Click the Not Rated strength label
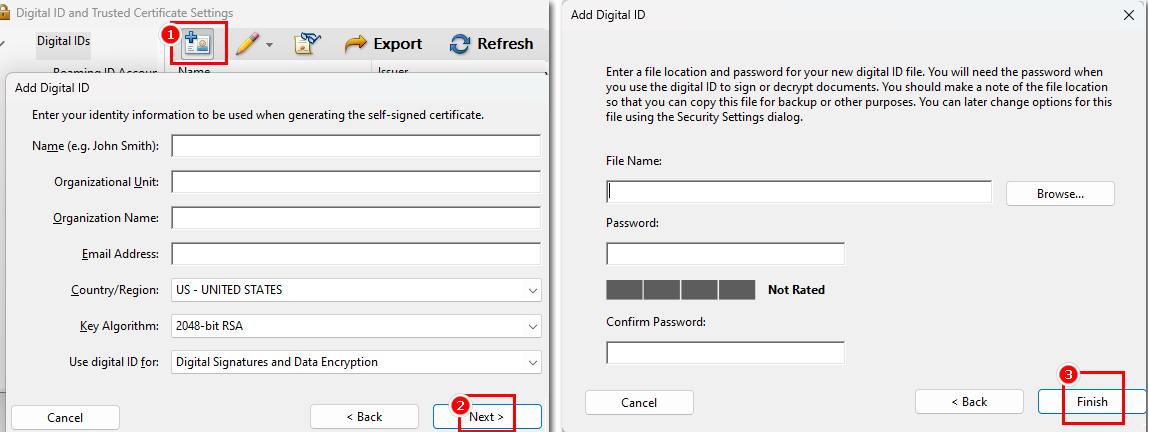1149x432 pixels. pos(797,290)
